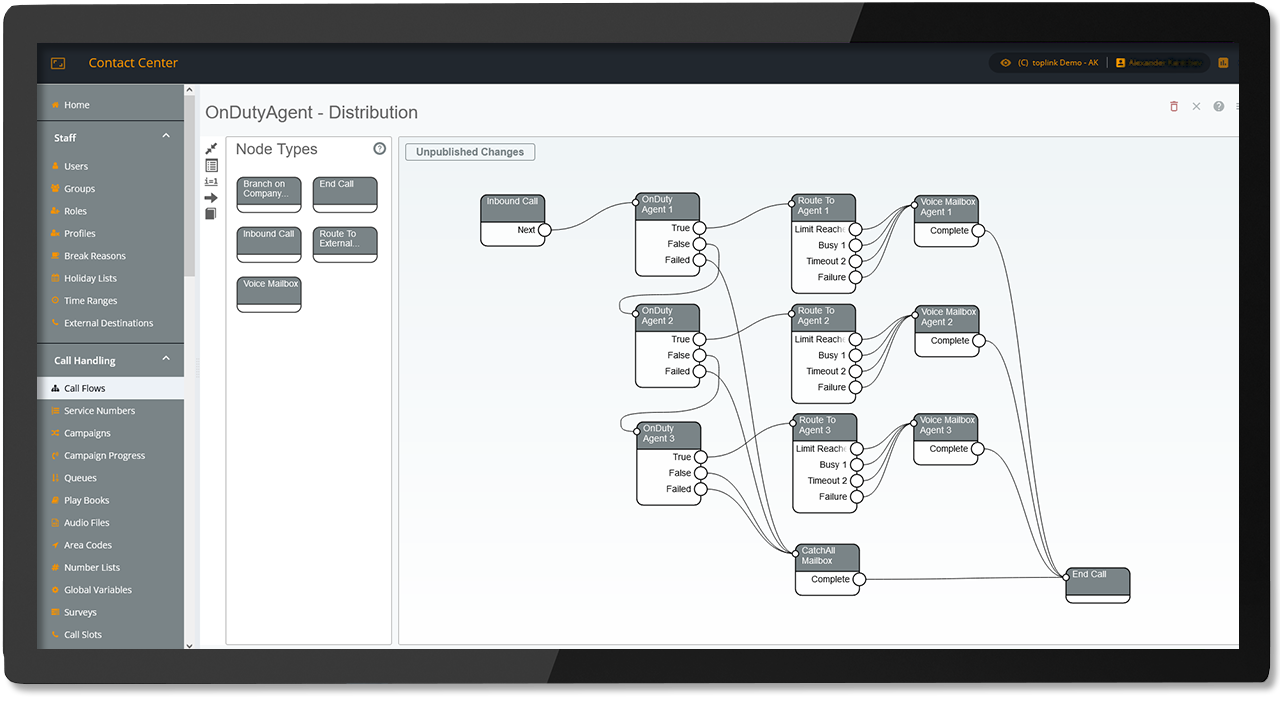Click the True output port of OnDuty Agent 1
Viewport: 1280px width, 710px height.
[699, 228]
